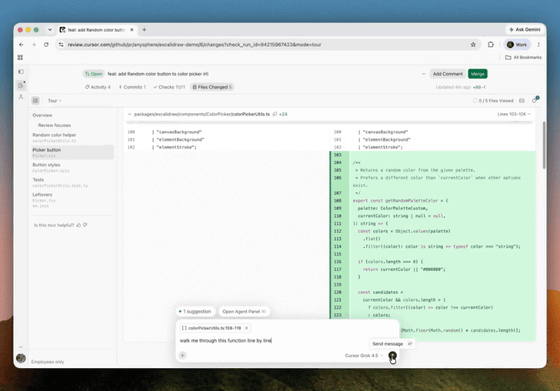Switch to the Commits tab
The height and width of the screenshot is (391, 560).
[x=132, y=87]
